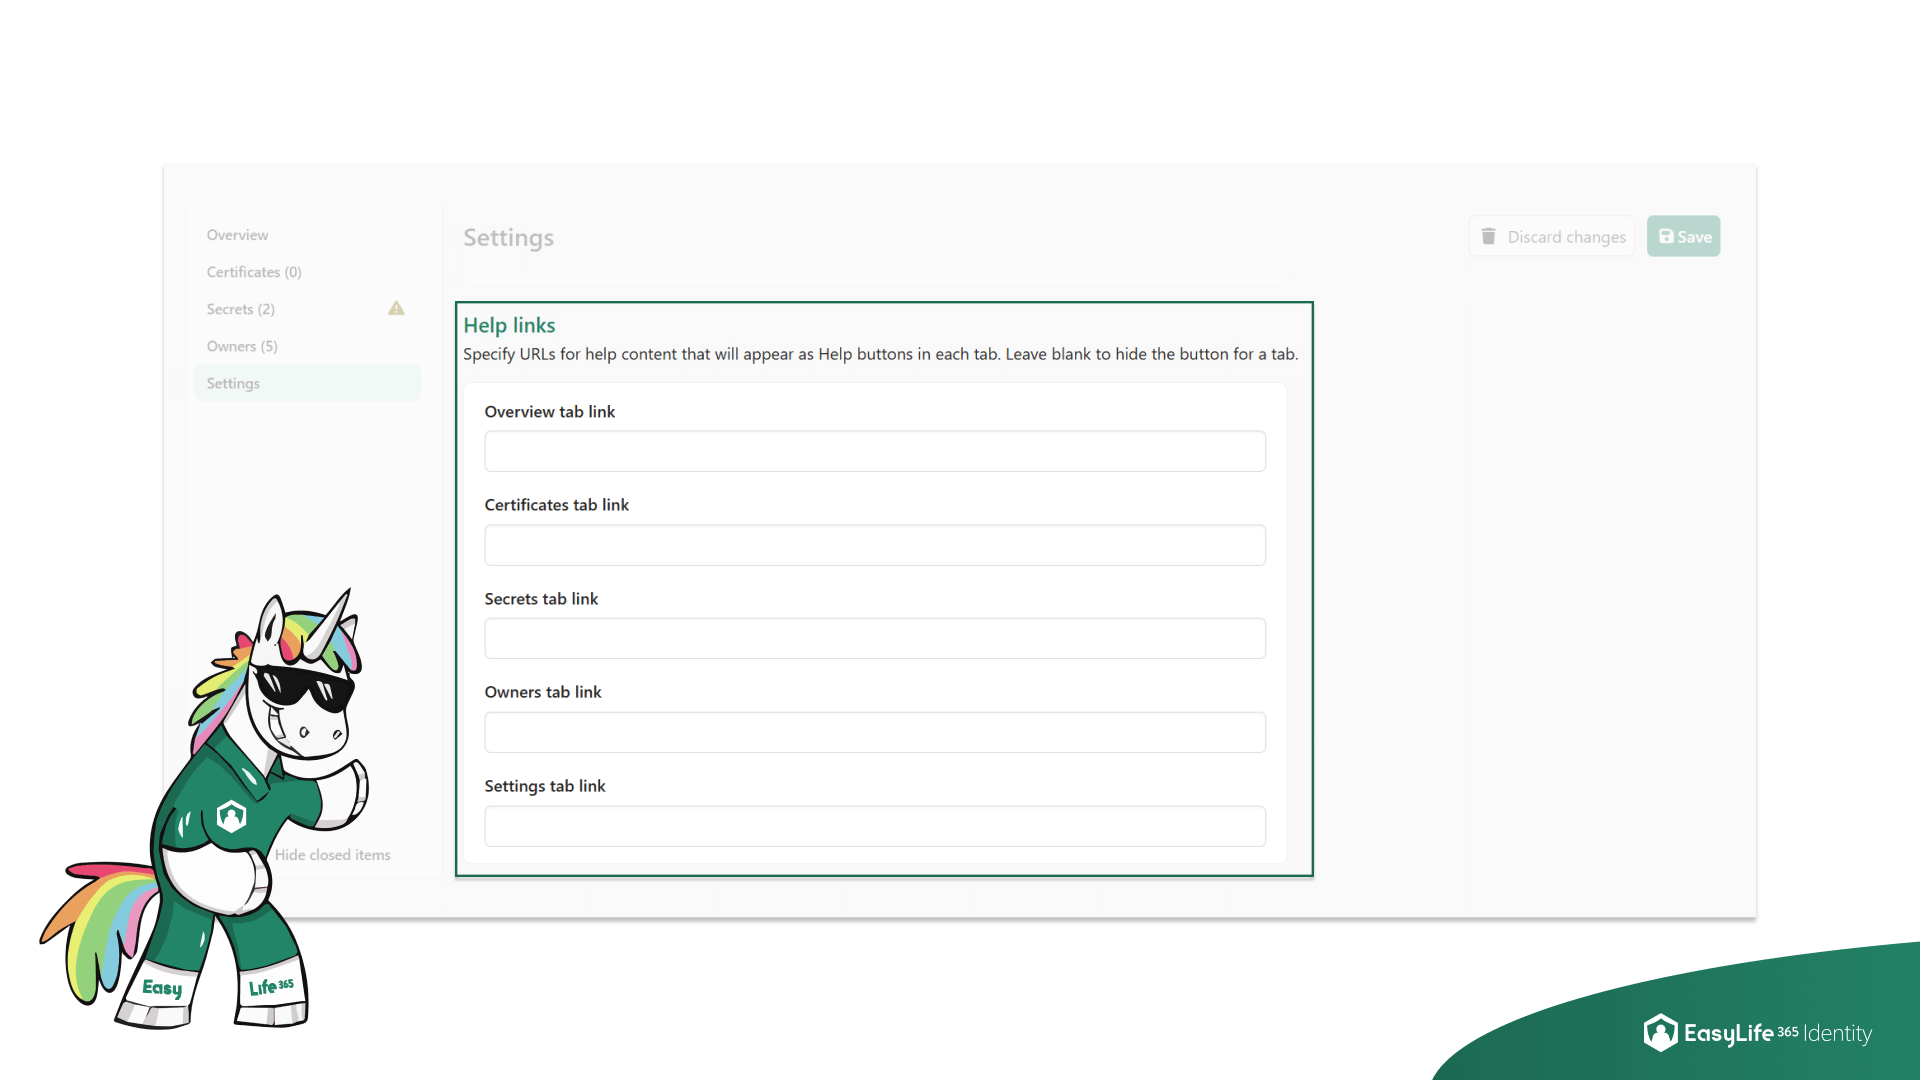Click the trash icon on Discard changes
The height and width of the screenshot is (1080, 1920).
1489,236
